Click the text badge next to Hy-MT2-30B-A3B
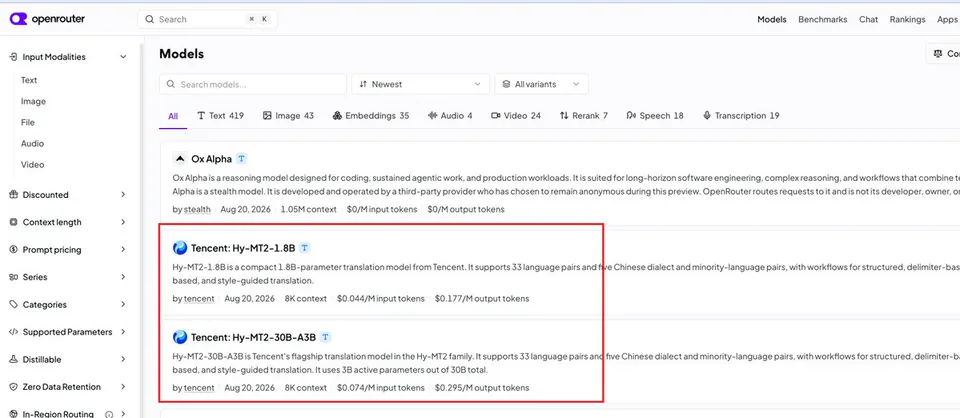The height and width of the screenshot is (418, 960). [326, 337]
